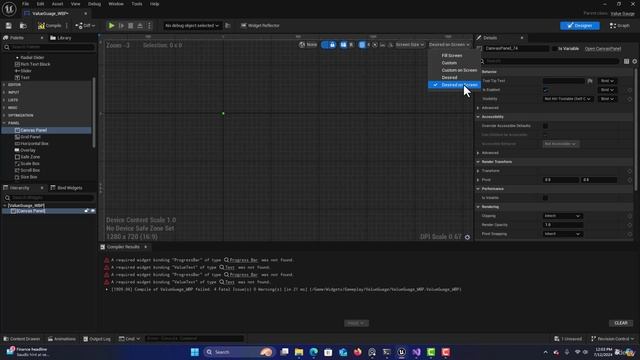Click the Render Opacity value field
Viewport: 640px width, 360px height.
[x=562, y=225]
